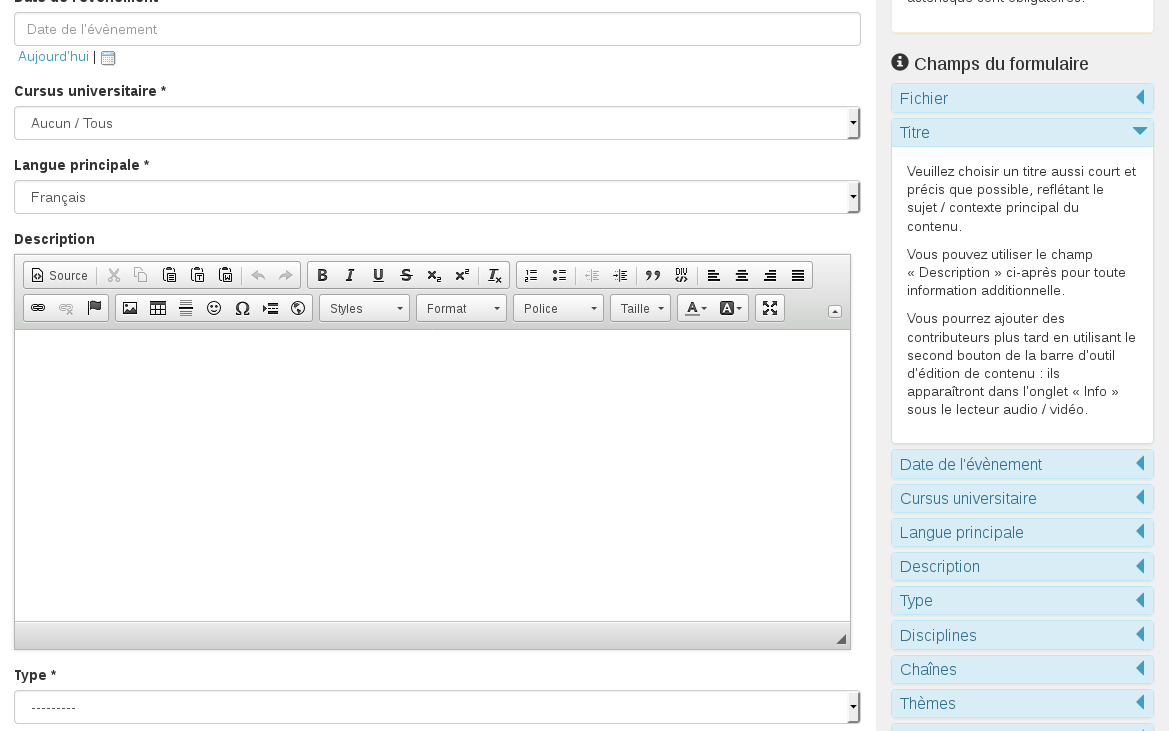Click the insert link icon
The image size is (1169, 731).
click(38, 308)
